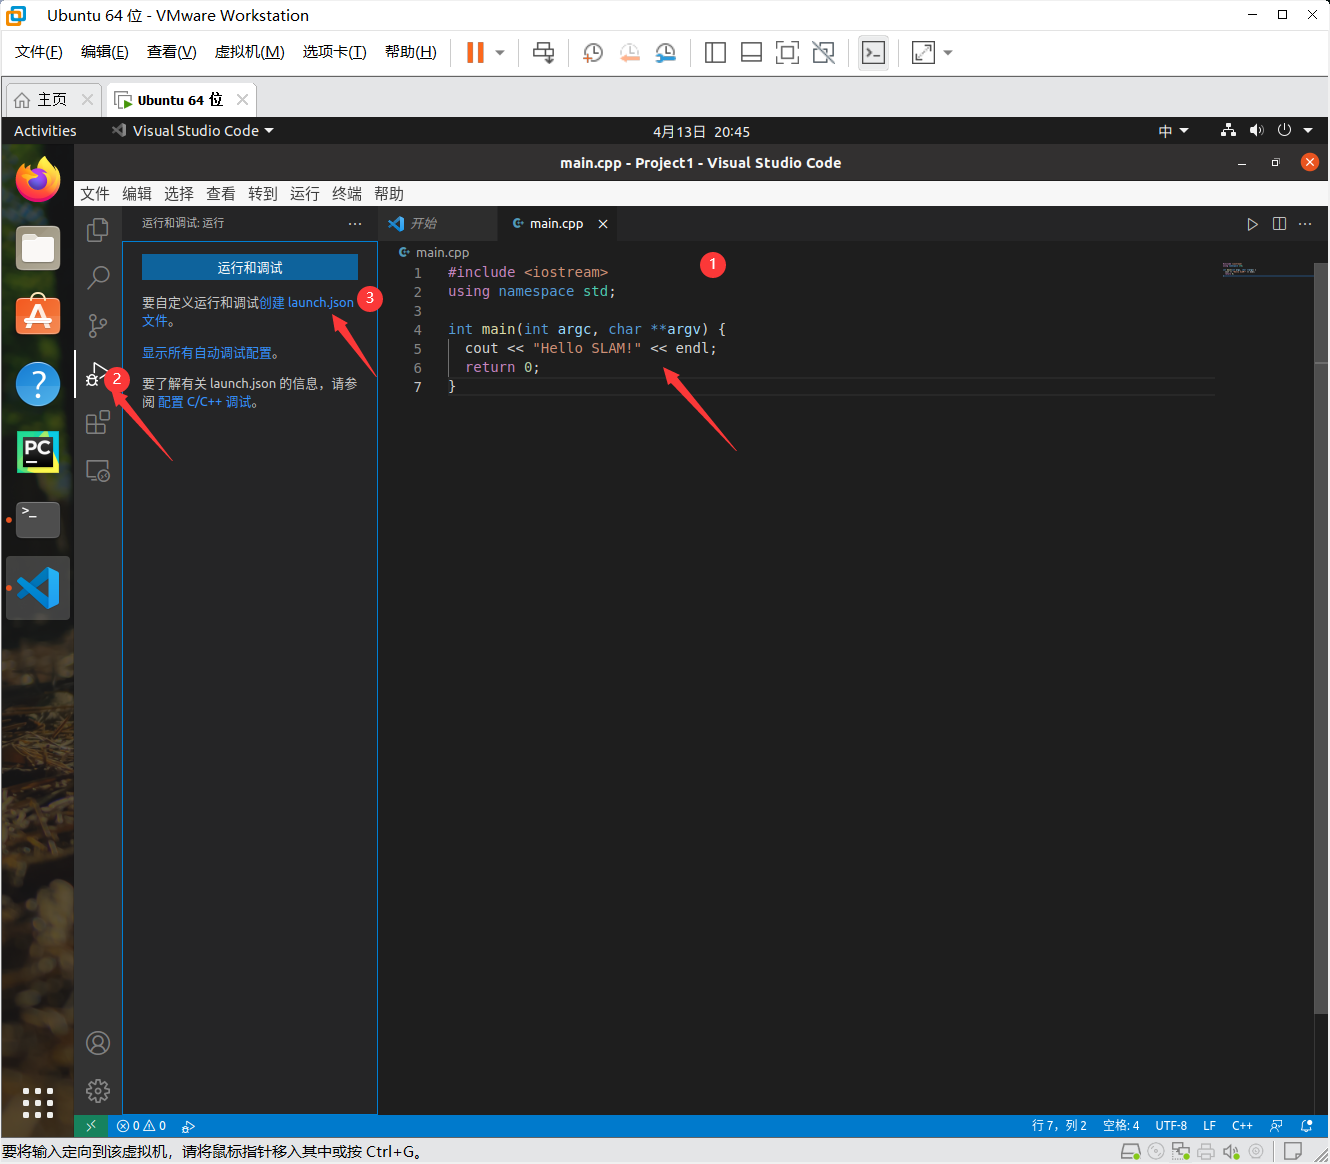
Task: Run the file with editor play icon
Action: click(1252, 224)
